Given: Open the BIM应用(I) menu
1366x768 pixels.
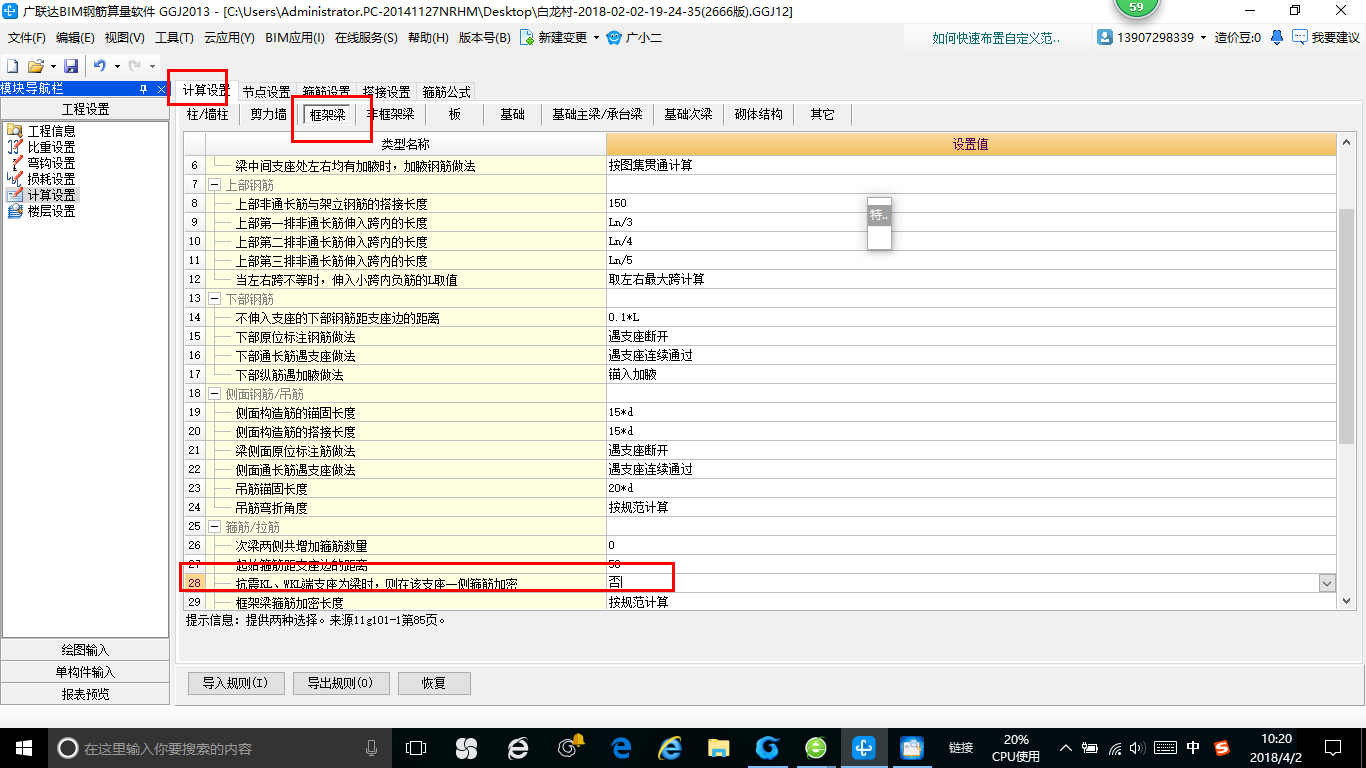Looking at the screenshot, I should [x=295, y=37].
